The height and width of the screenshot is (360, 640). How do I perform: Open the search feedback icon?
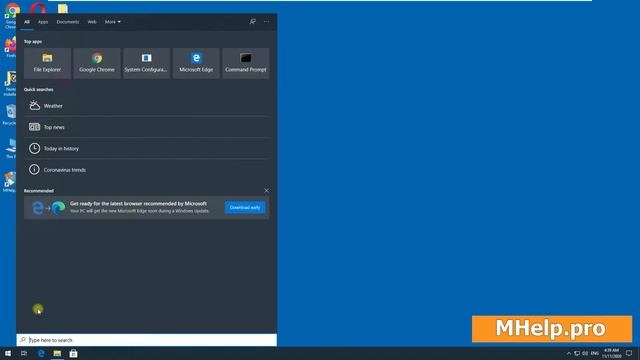click(253, 22)
